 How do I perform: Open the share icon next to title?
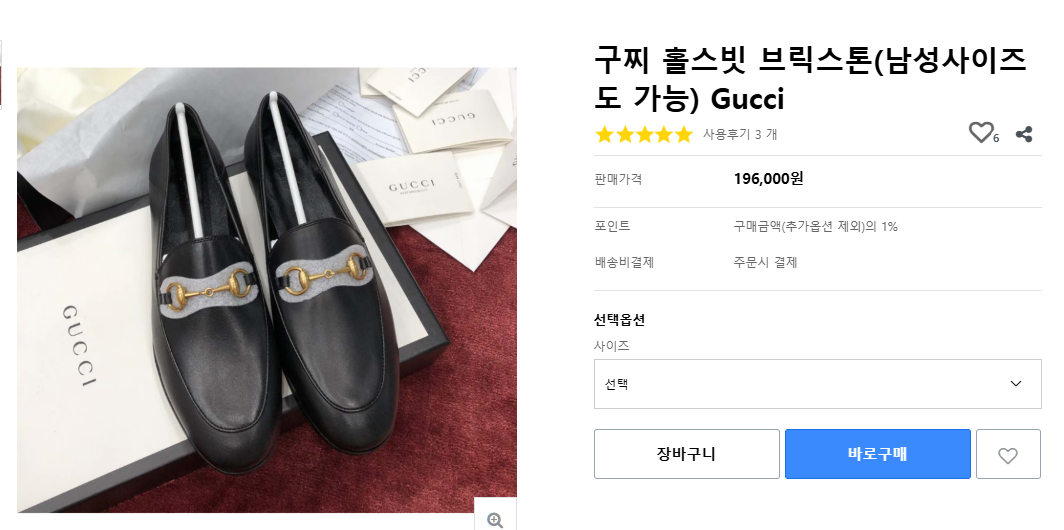[x=1023, y=134]
